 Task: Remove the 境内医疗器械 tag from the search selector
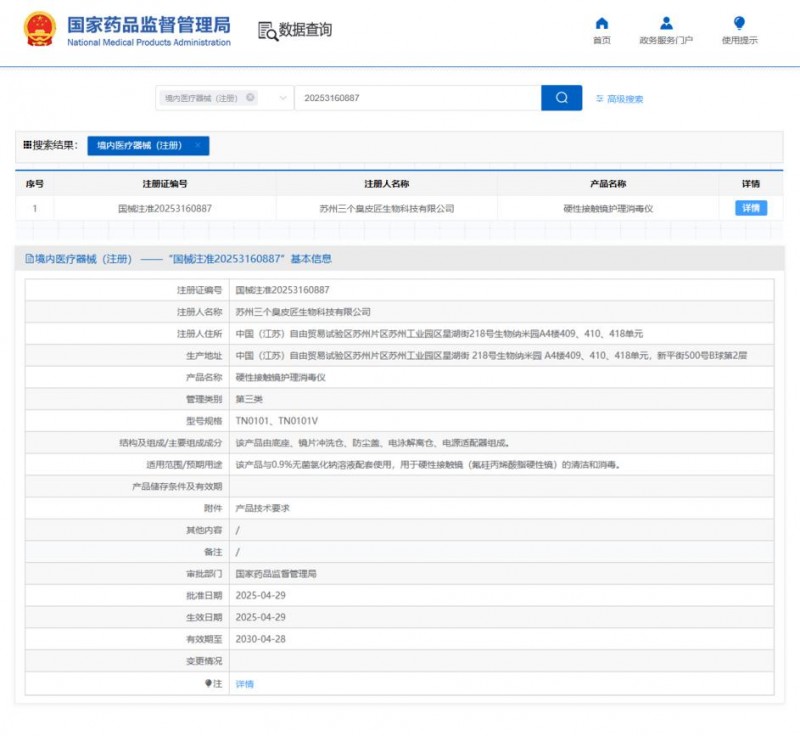click(250, 98)
